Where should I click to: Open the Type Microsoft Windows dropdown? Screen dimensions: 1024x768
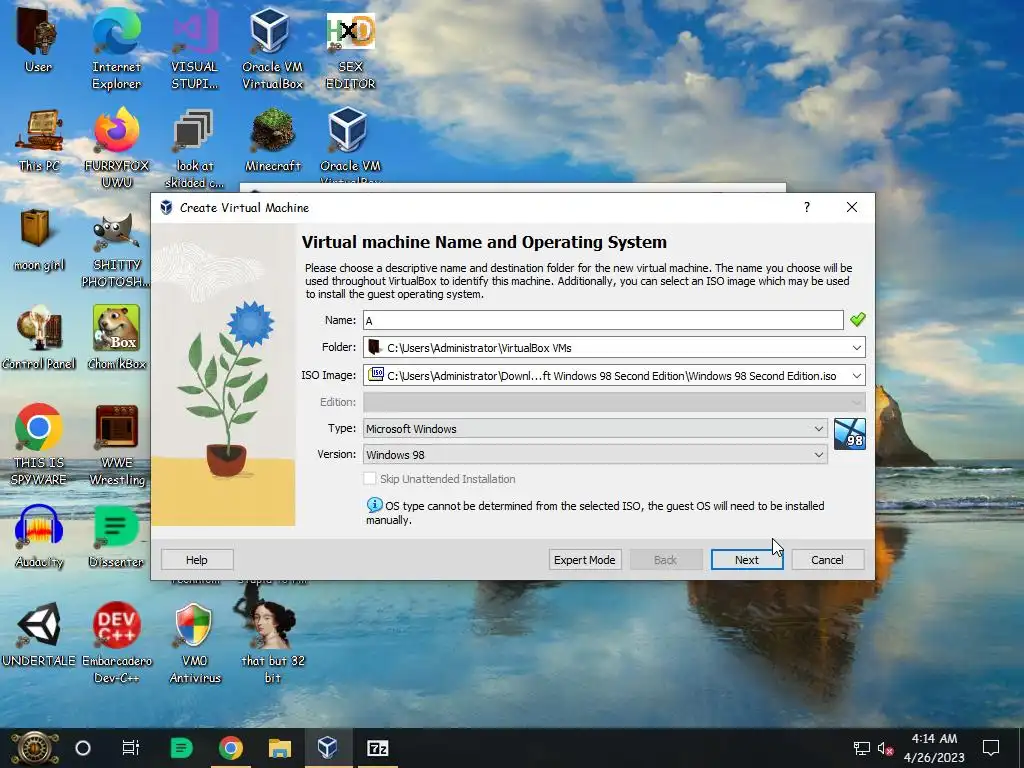click(x=595, y=428)
